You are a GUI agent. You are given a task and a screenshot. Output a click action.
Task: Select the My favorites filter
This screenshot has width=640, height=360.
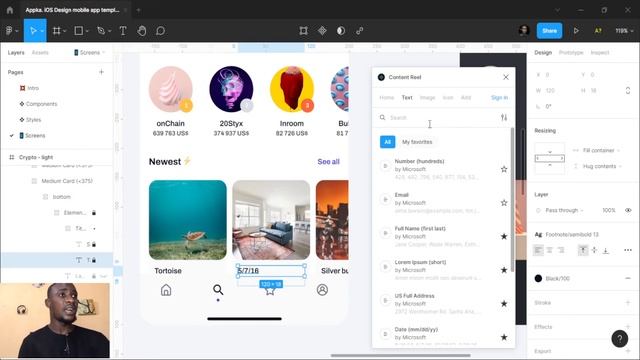point(417,142)
